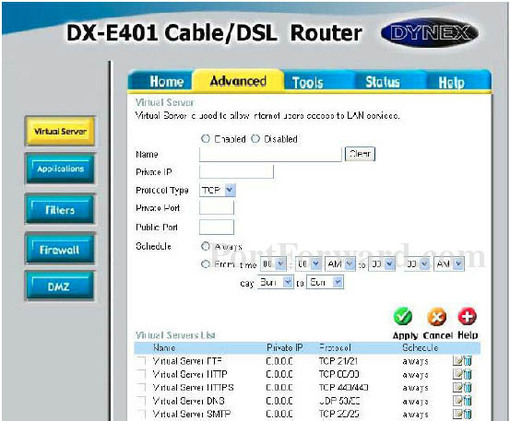Select the Disabled radio button

pos(255,139)
